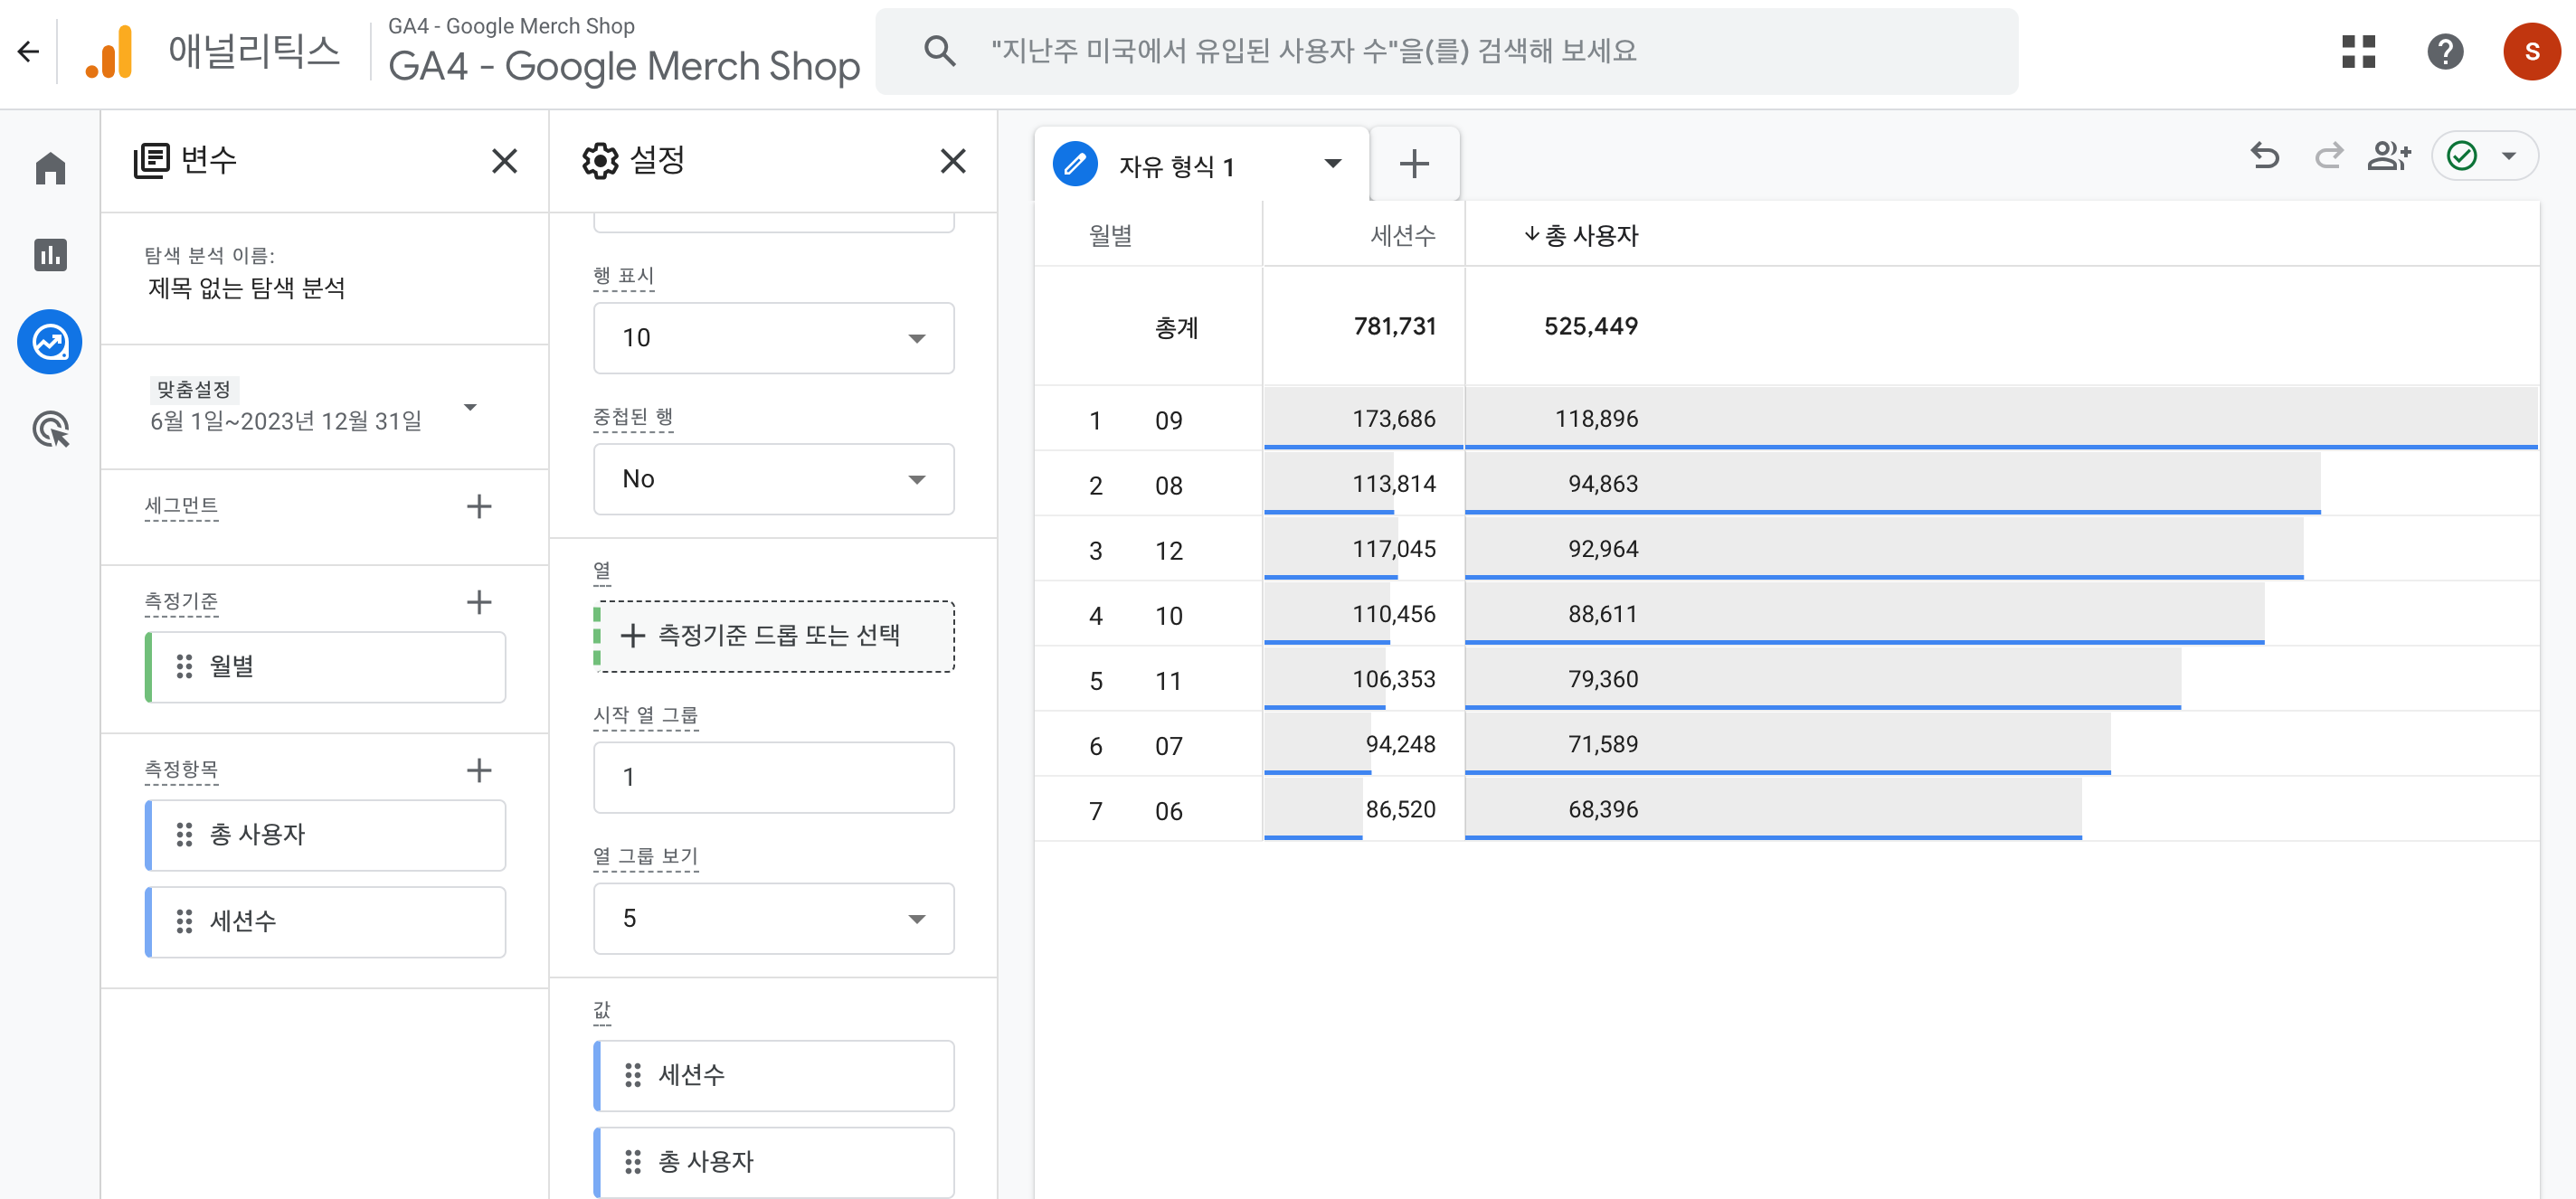Image resolution: width=2576 pixels, height=1199 pixels.
Task: Open Reports bar chart icon in sidebar
Action: [x=50, y=255]
